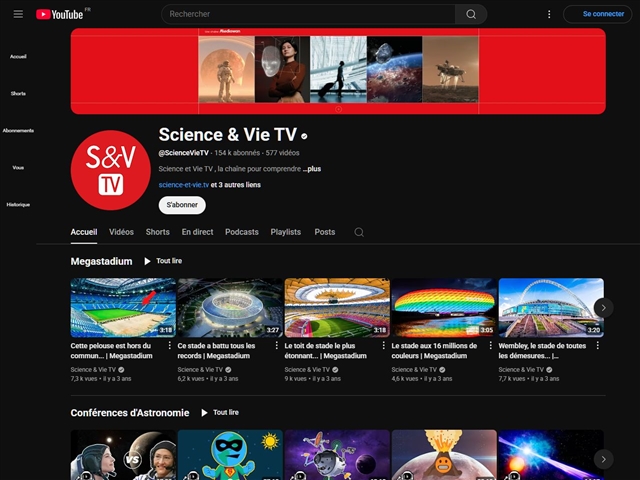Open the blue stadium pitch thumbnail (3:18)
The width and height of the screenshot is (640, 480).
tap(123, 308)
